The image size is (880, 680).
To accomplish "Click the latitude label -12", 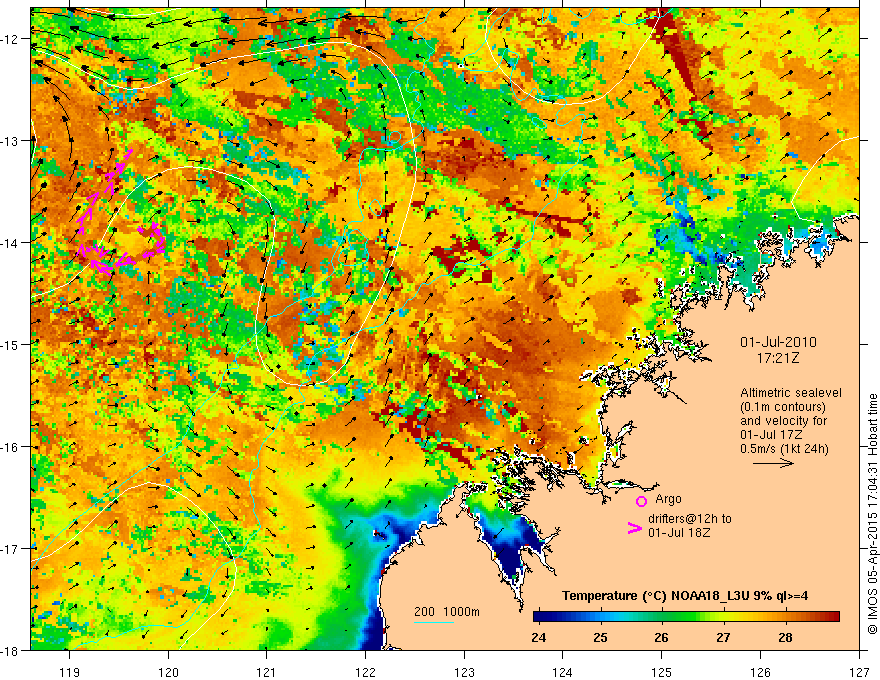I will pyautogui.click(x=11, y=39).
